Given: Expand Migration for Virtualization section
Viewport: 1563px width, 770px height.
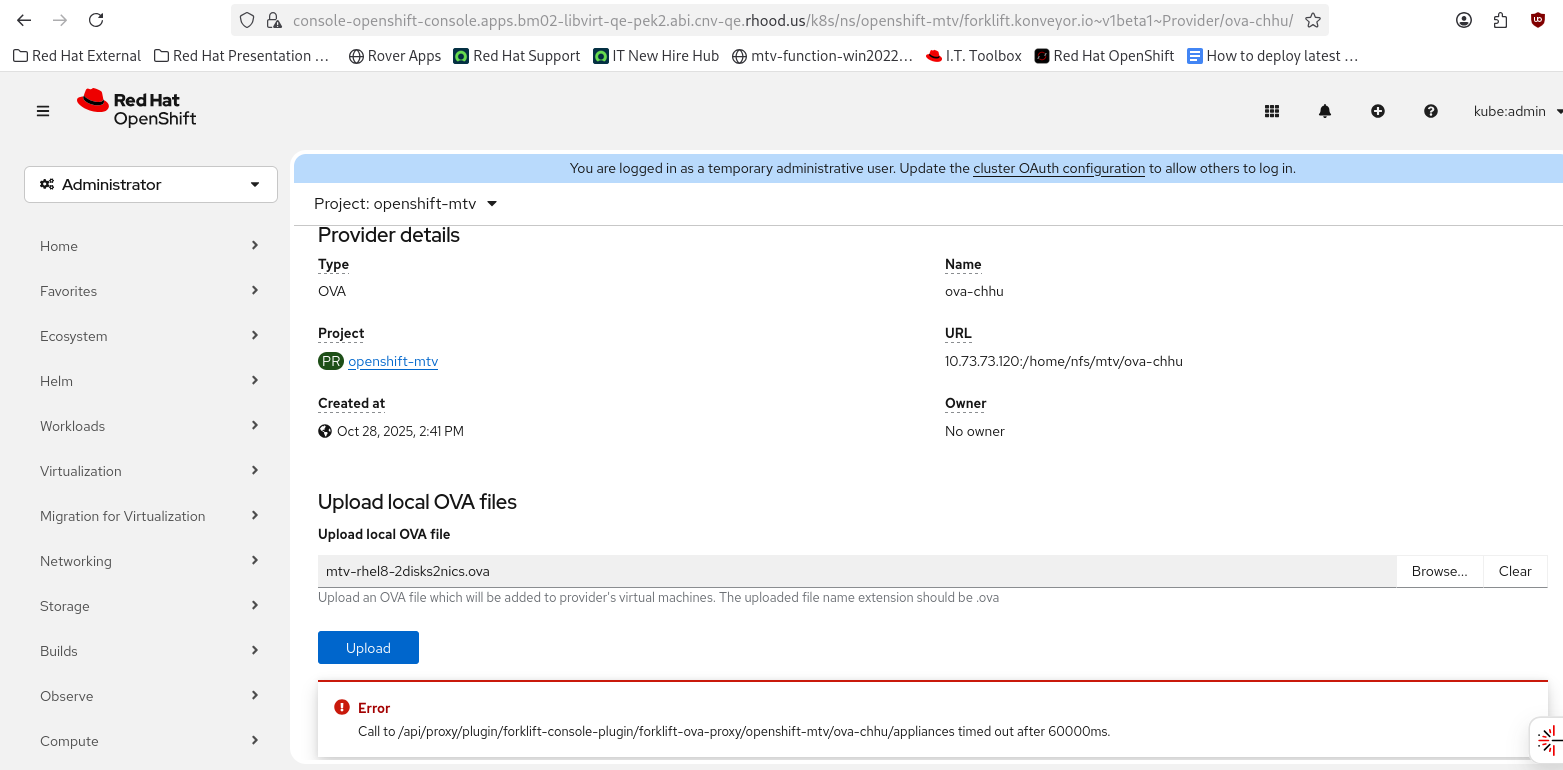Looking at the screenshot, I should coord(151,516).
